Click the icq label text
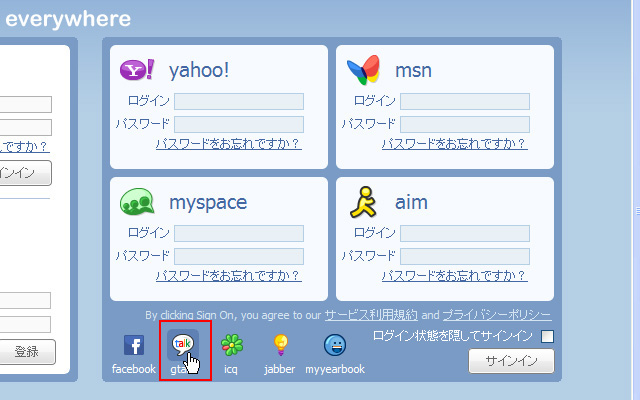 pyautogui.click(x=231, y=369)
